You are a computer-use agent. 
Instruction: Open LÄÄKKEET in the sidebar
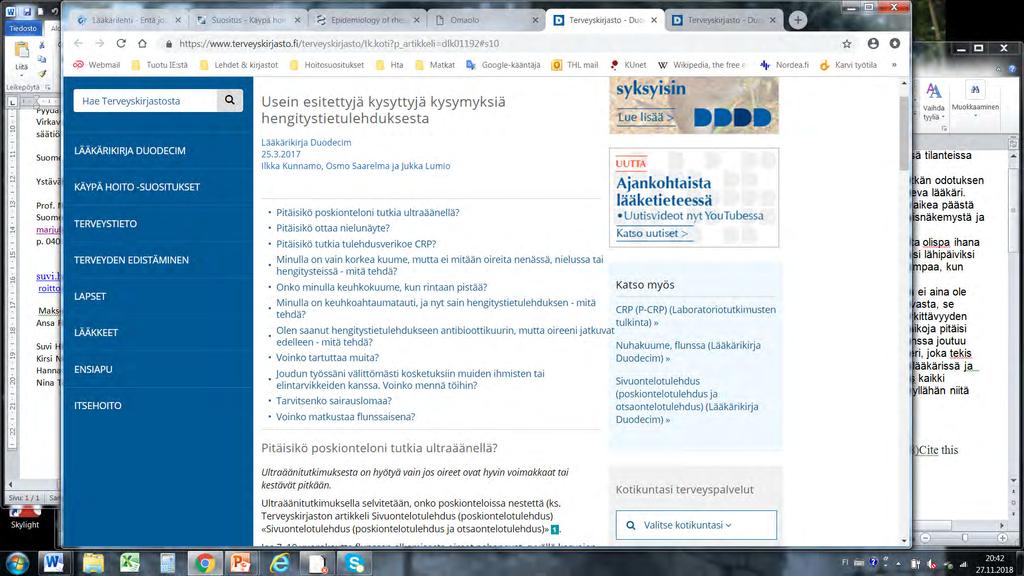[96, 332]
